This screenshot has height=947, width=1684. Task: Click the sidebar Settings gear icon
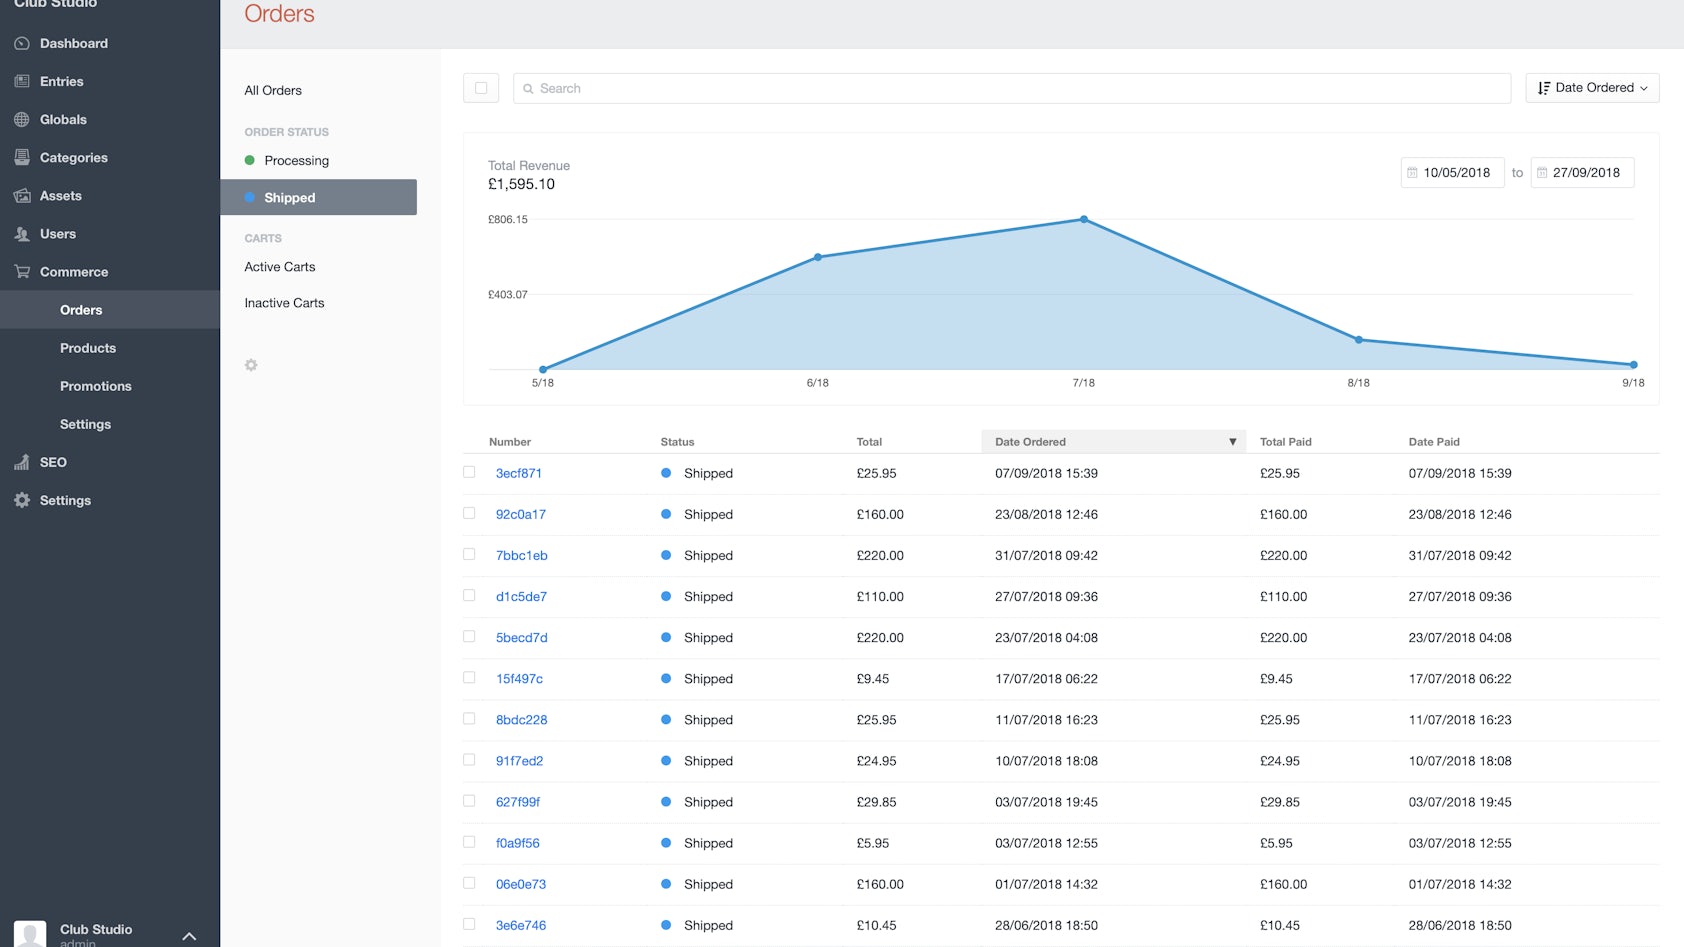22,500
